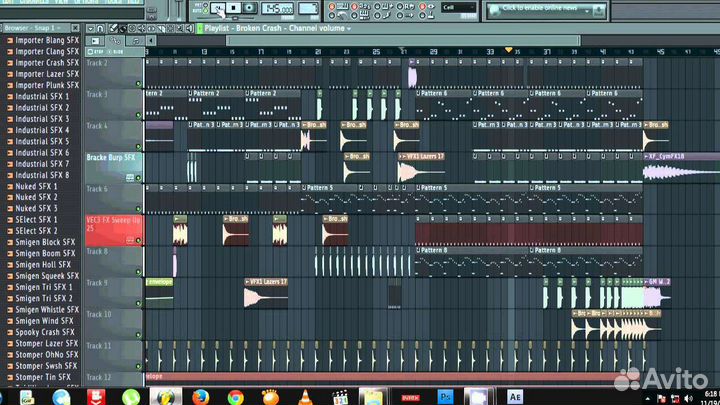Select Importer Crash SFX in the browser
720x405 pixels.
(46, 62)
